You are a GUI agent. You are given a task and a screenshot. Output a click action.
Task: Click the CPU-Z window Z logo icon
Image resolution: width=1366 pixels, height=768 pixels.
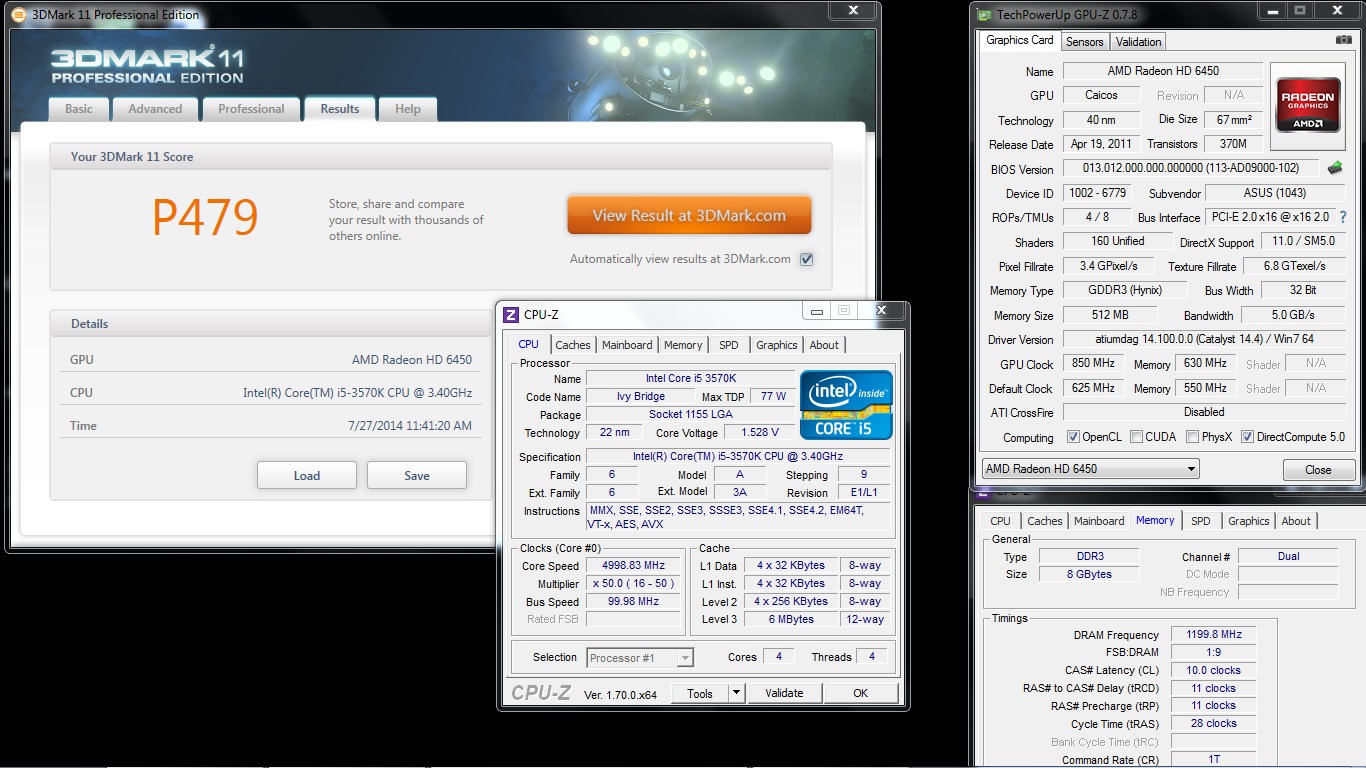point(510,314)
